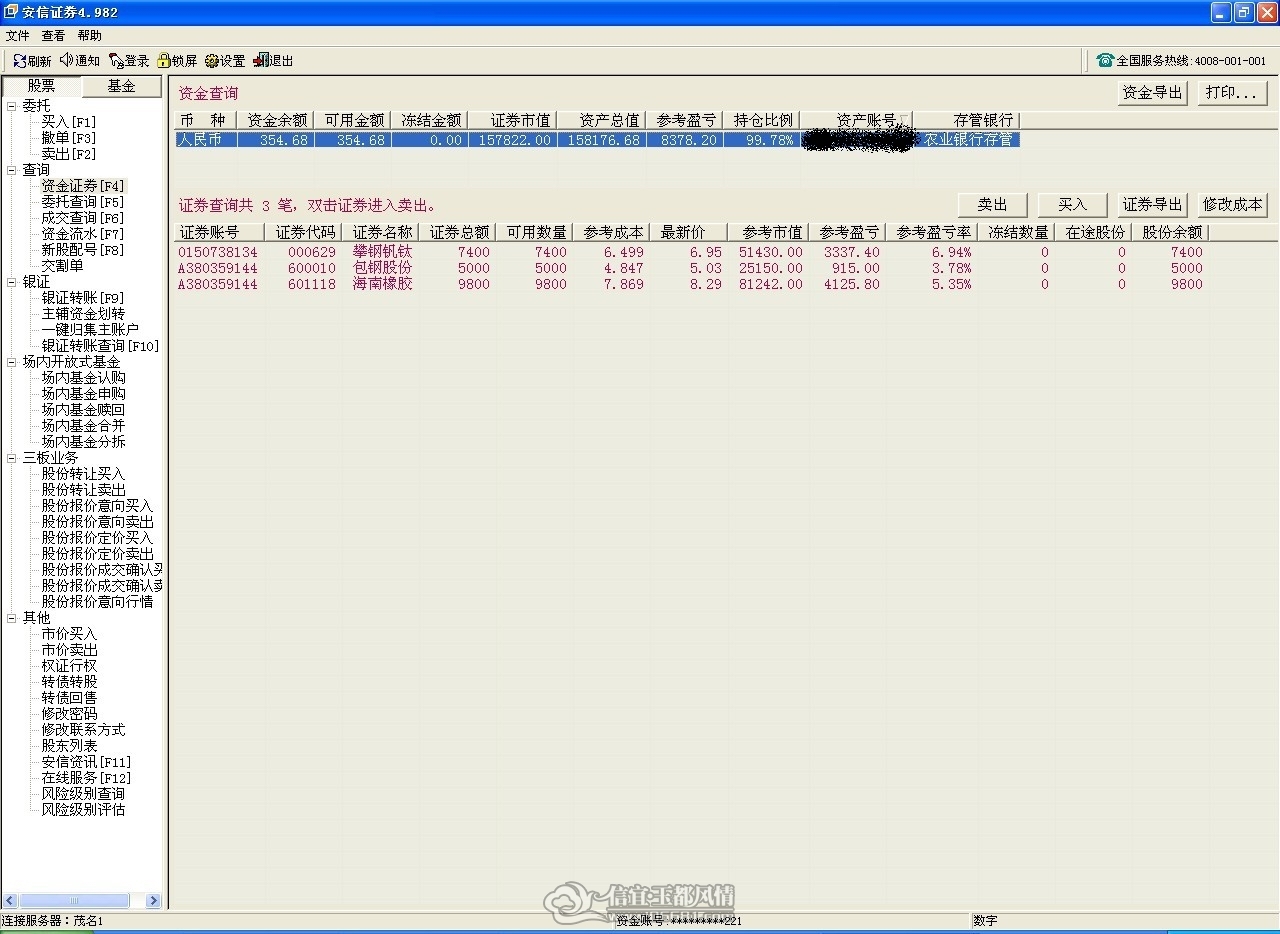
Task: Collapse the 三板业务 tree node
Action: tap(12, 458)
